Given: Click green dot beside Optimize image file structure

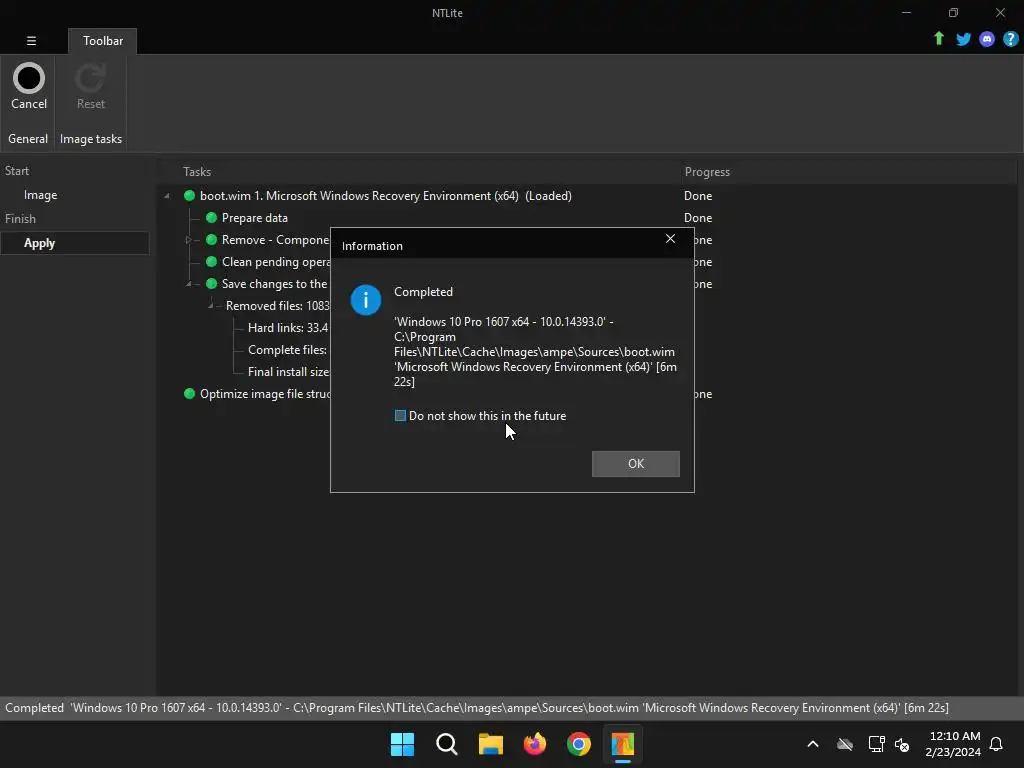Looking at the screenshot, I should (189, 394).
